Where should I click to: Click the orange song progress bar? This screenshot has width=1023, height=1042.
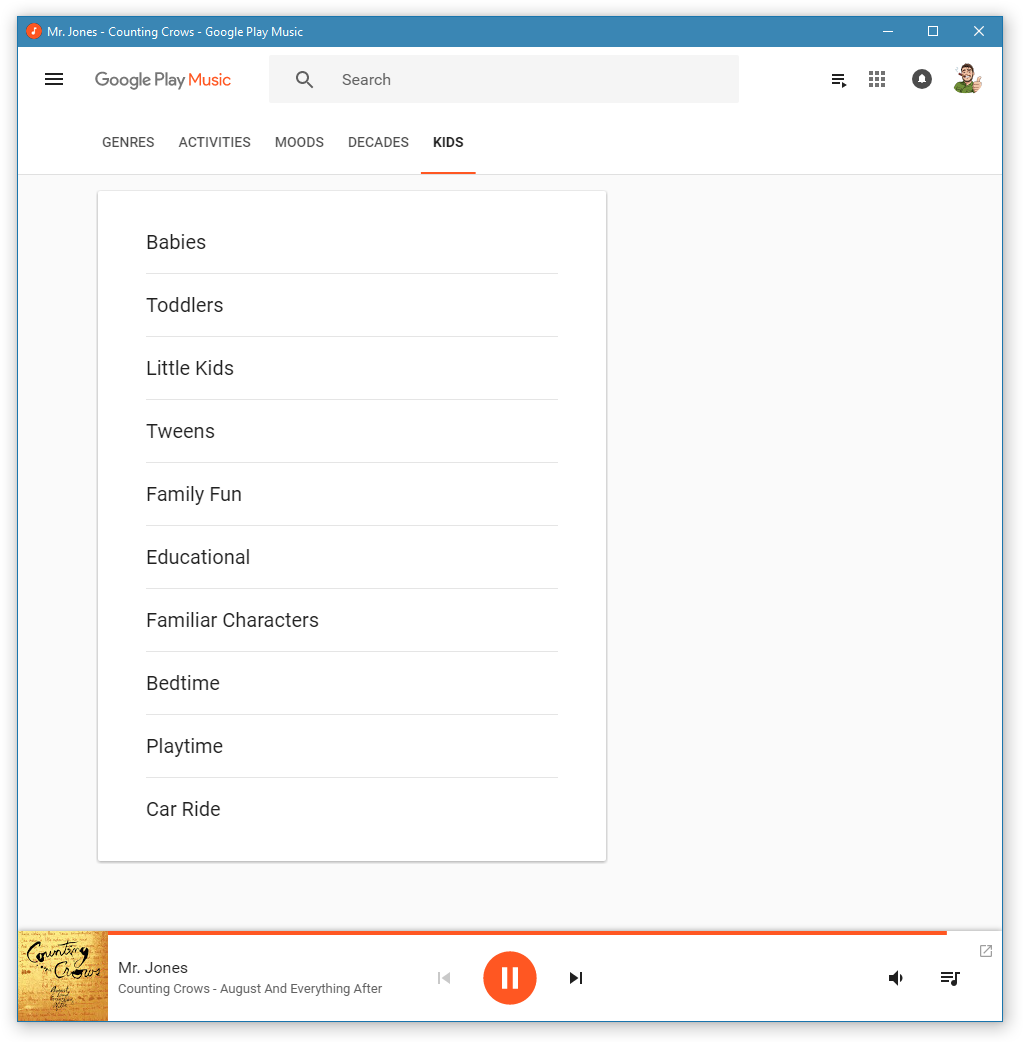point(526,933)
